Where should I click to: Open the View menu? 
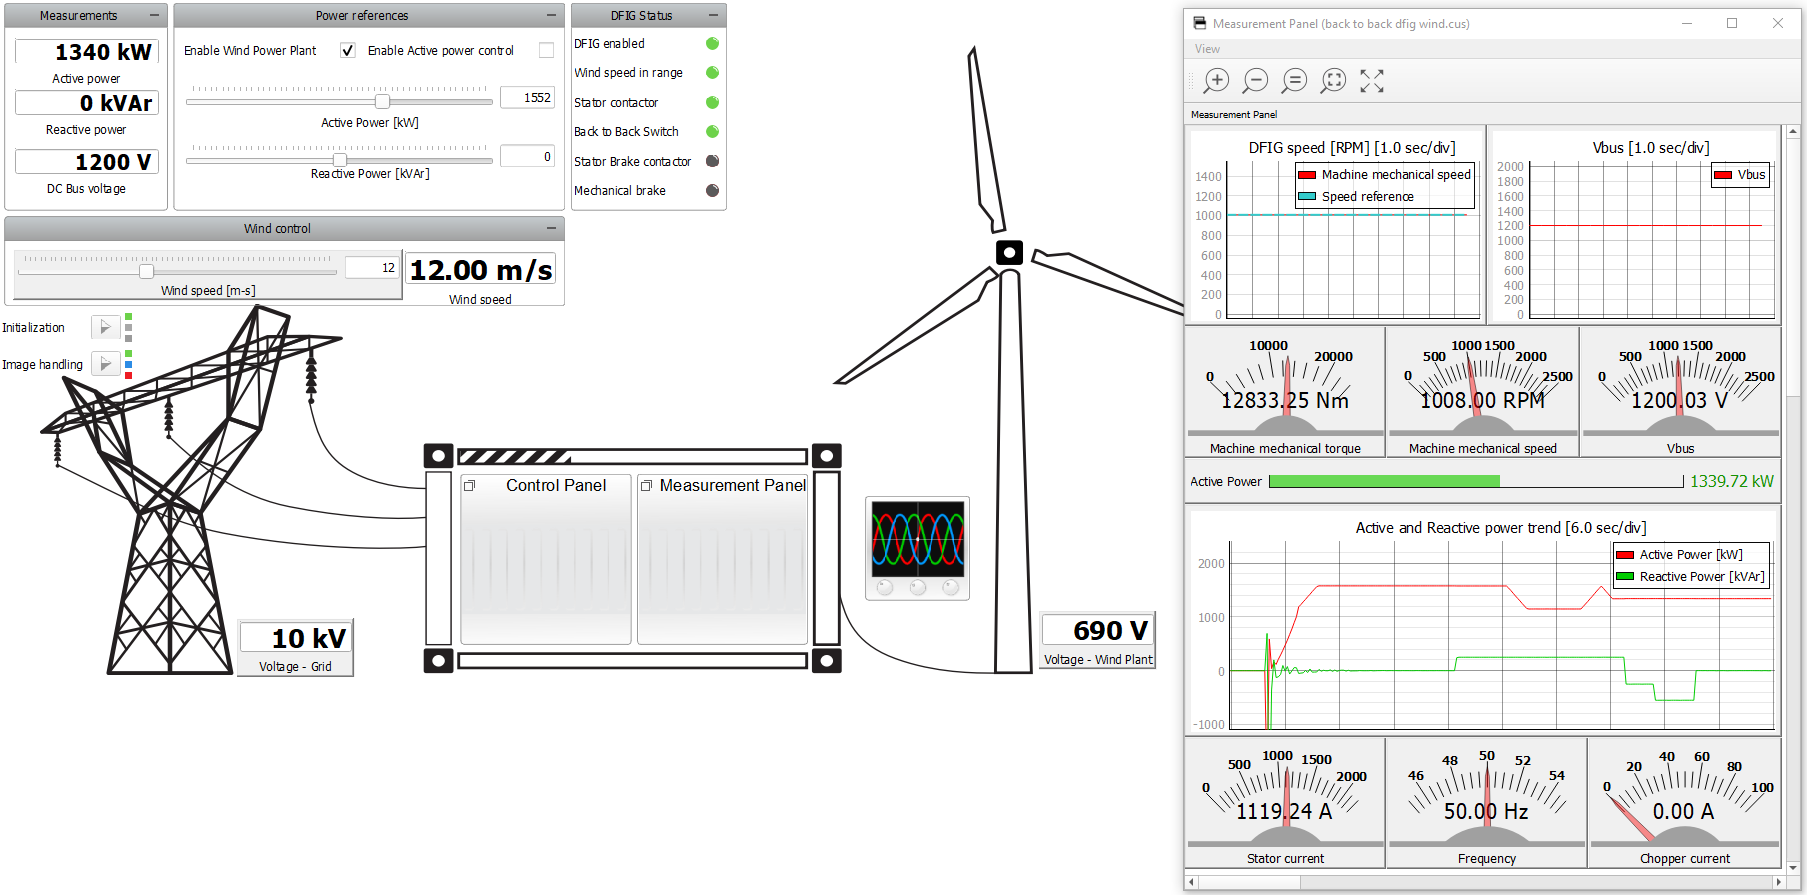1207,49
